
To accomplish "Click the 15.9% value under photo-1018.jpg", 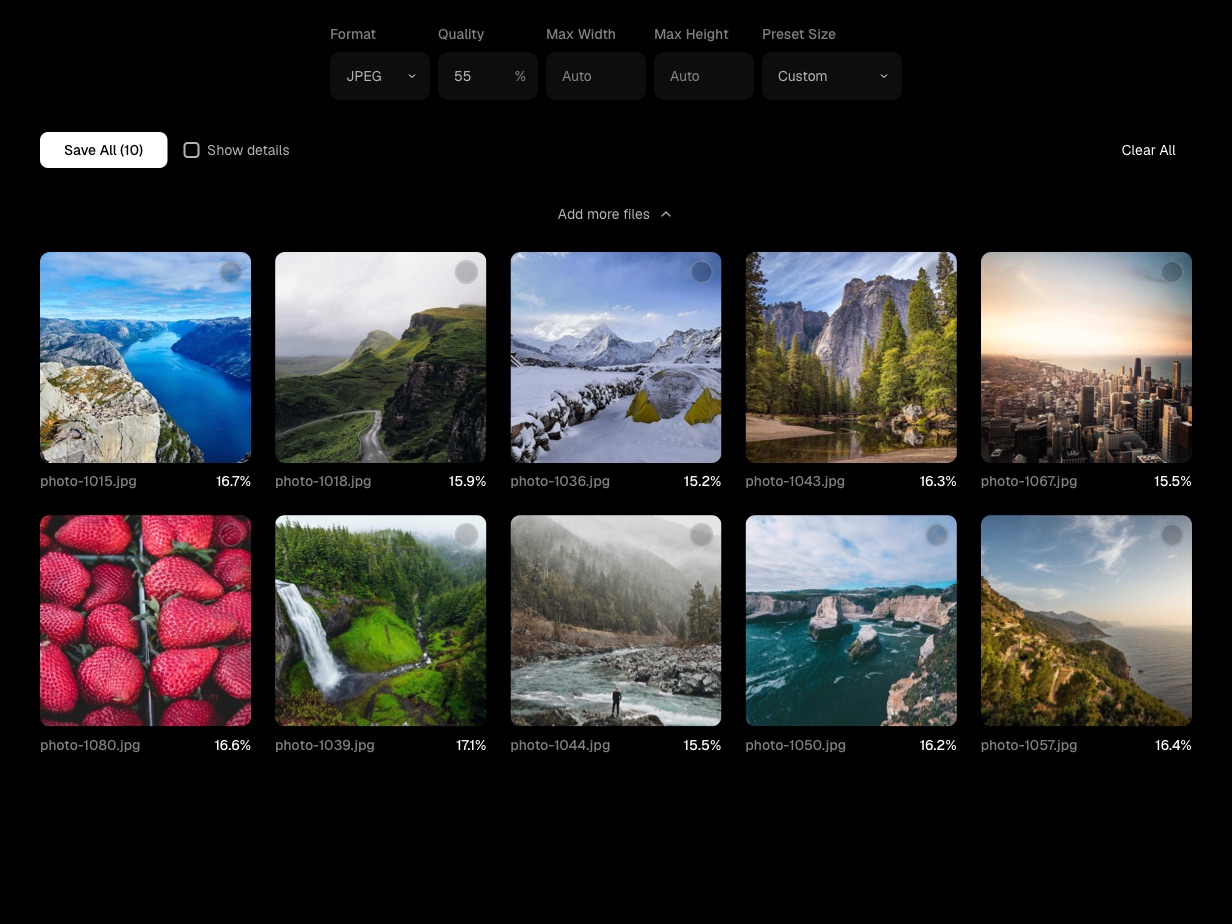I will pyautogui.click(x=467, y=481).
